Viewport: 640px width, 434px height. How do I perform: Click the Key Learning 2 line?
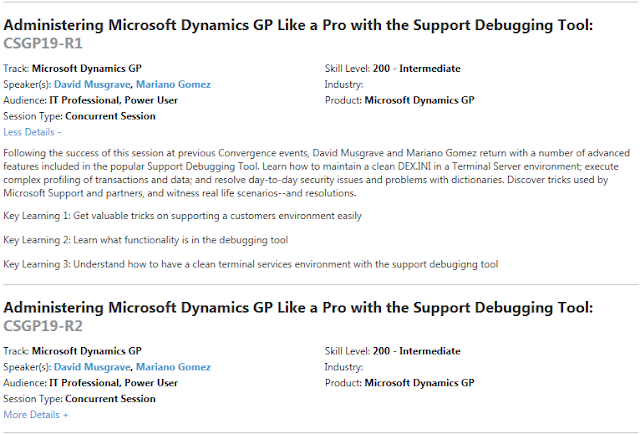(146, 240)
